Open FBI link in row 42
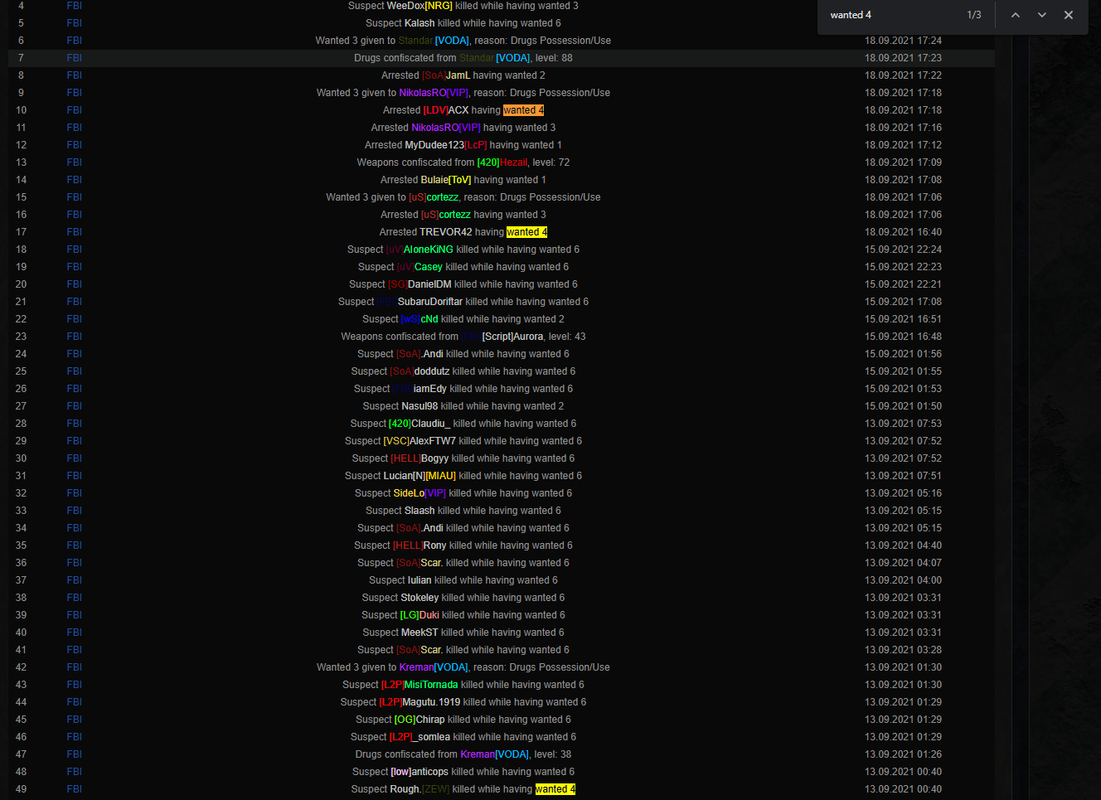This screenshot has width=1101, height=800. tap(74, 667)
